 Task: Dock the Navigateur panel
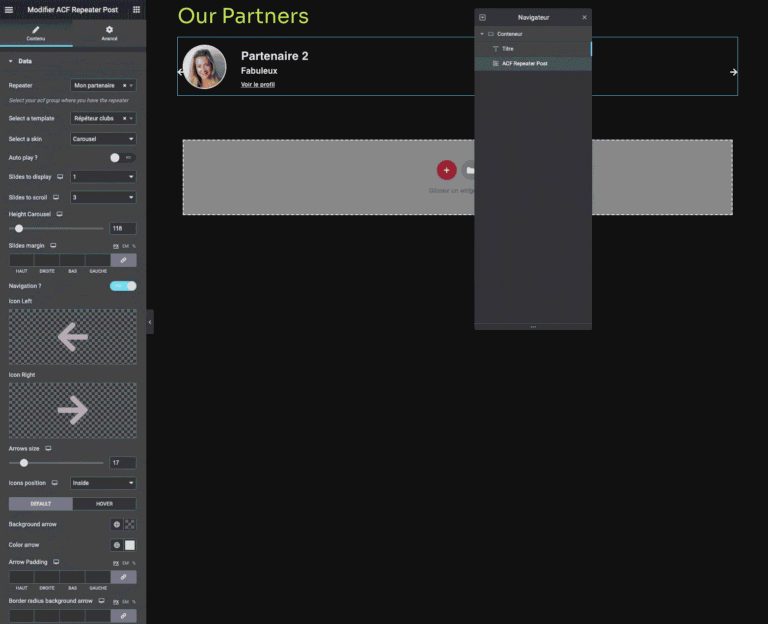482,17
